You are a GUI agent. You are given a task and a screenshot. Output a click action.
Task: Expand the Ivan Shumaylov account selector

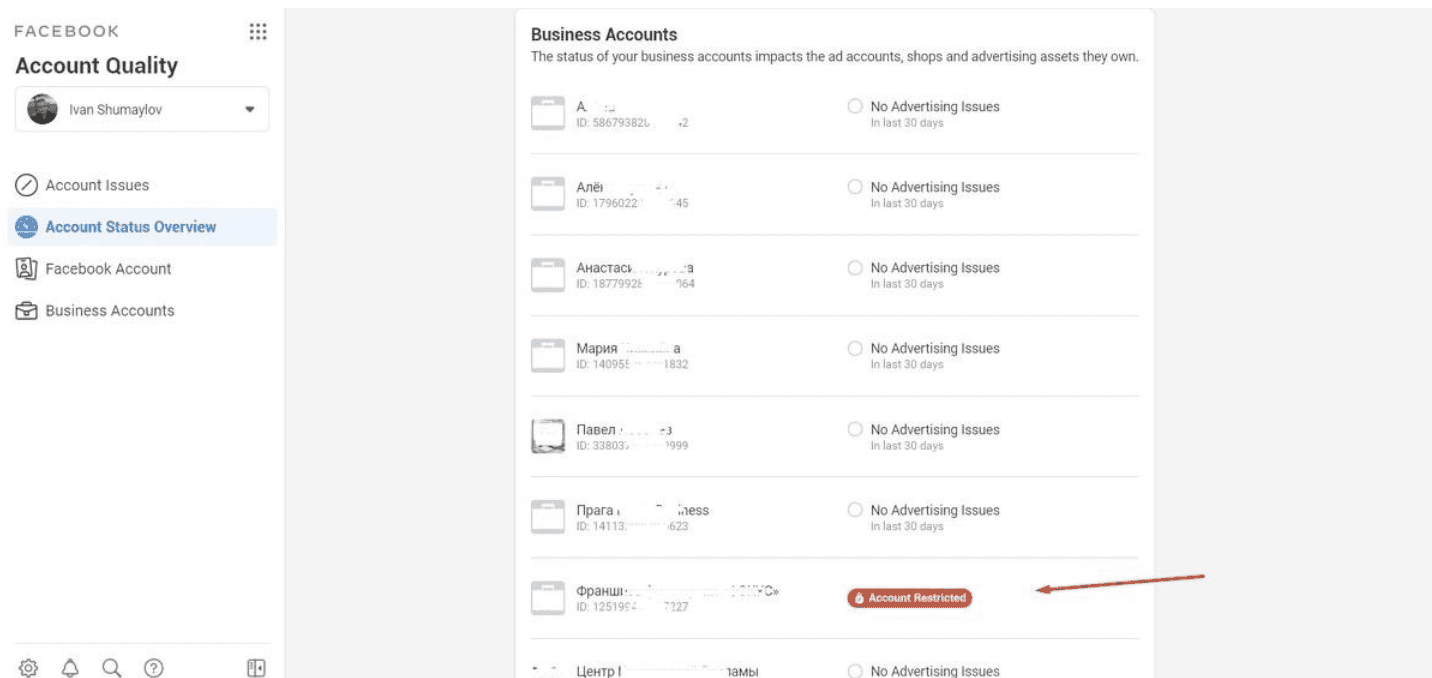coord(142,109)
